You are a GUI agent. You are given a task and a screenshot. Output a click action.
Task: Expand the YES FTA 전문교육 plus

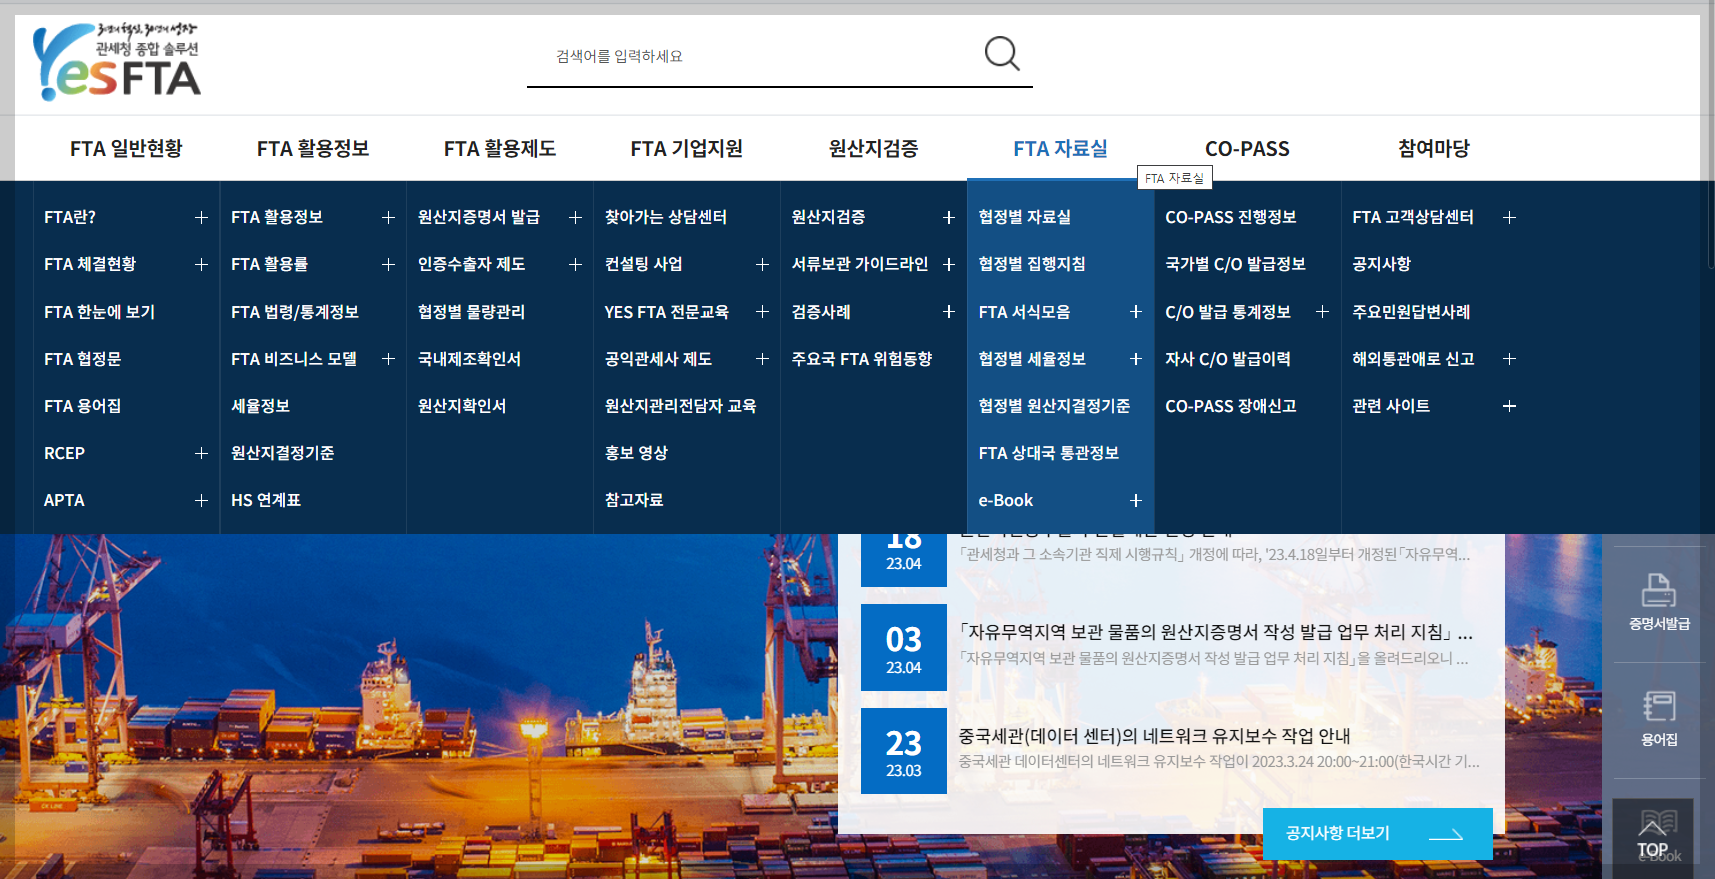click(762, 311)
